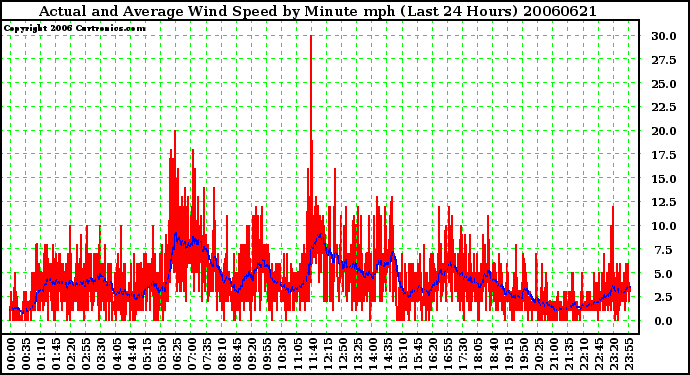Click the 07:00 time label

(x=191, y=354)
